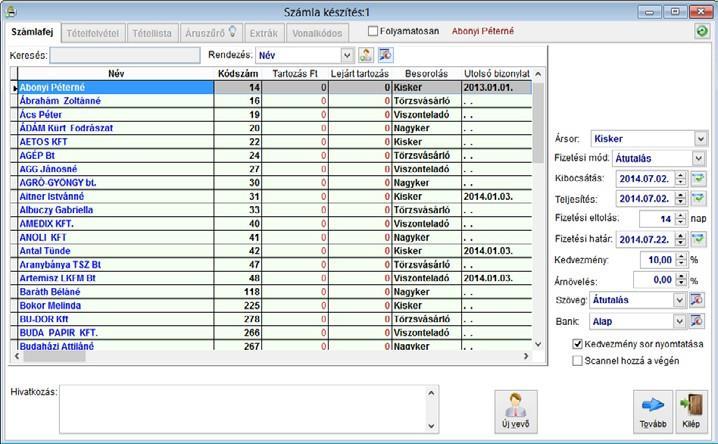Open calendar picker for Kibocsátás date
Image resolution: width=718 pixels, height=444 pixels.
699,179
